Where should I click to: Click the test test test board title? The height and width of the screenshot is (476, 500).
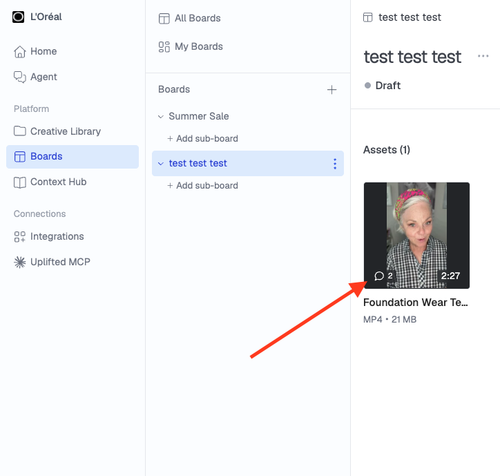(x=412, y=57)
